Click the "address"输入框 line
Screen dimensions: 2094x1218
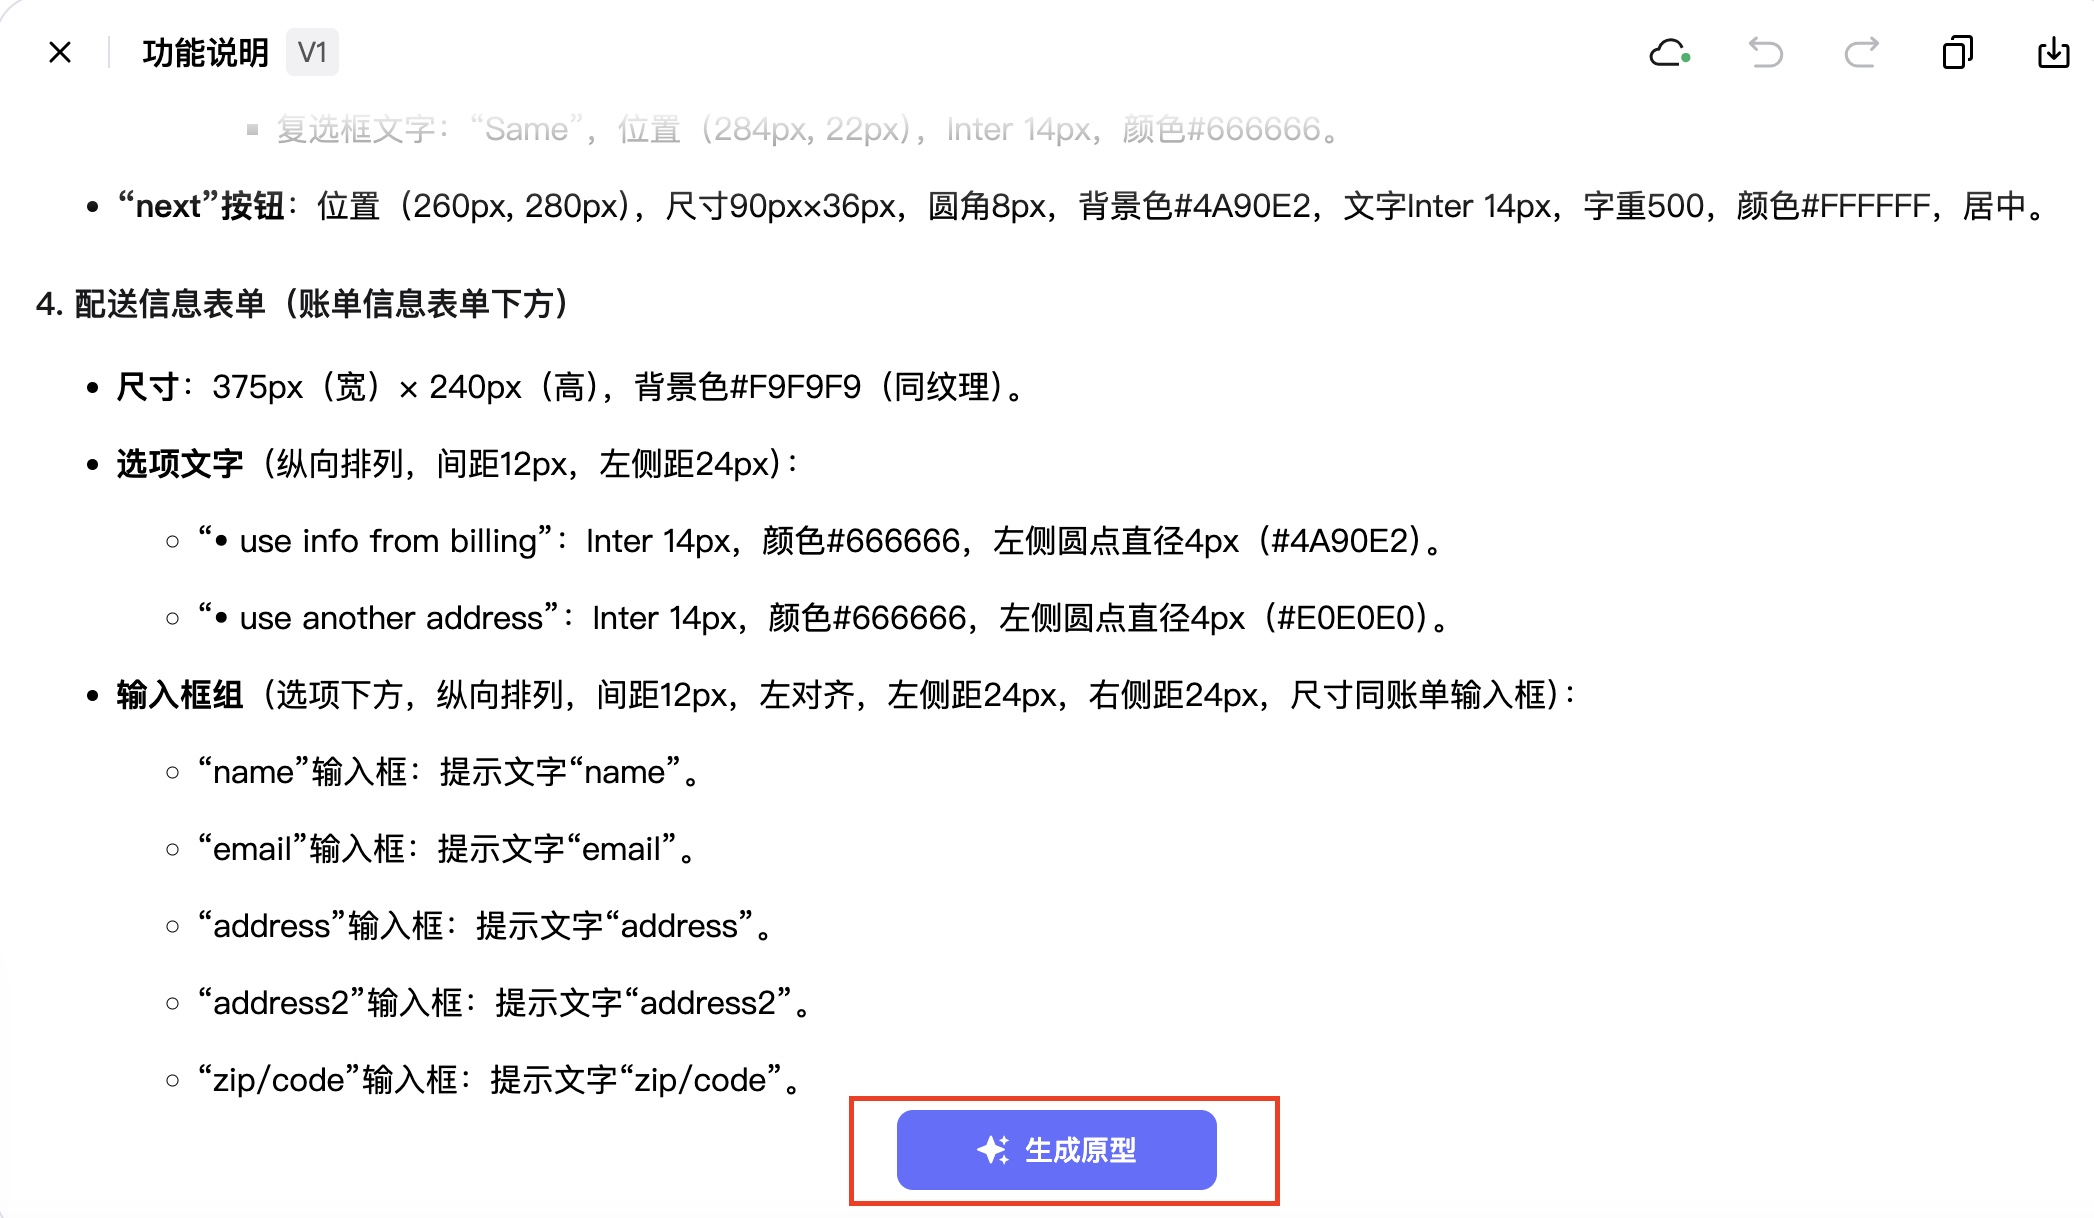tap(487, 926)
